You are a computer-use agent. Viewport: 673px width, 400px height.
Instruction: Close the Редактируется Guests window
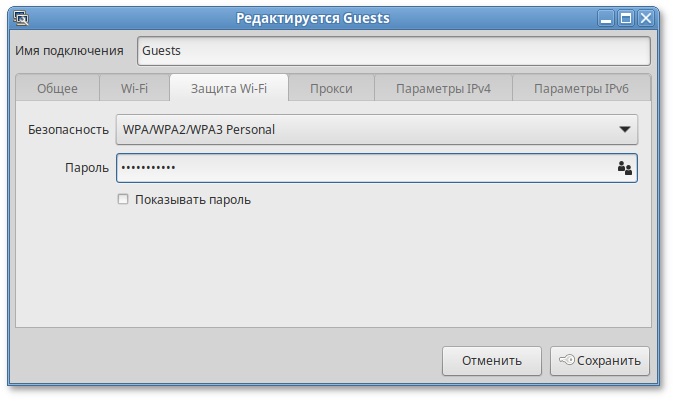646,18
